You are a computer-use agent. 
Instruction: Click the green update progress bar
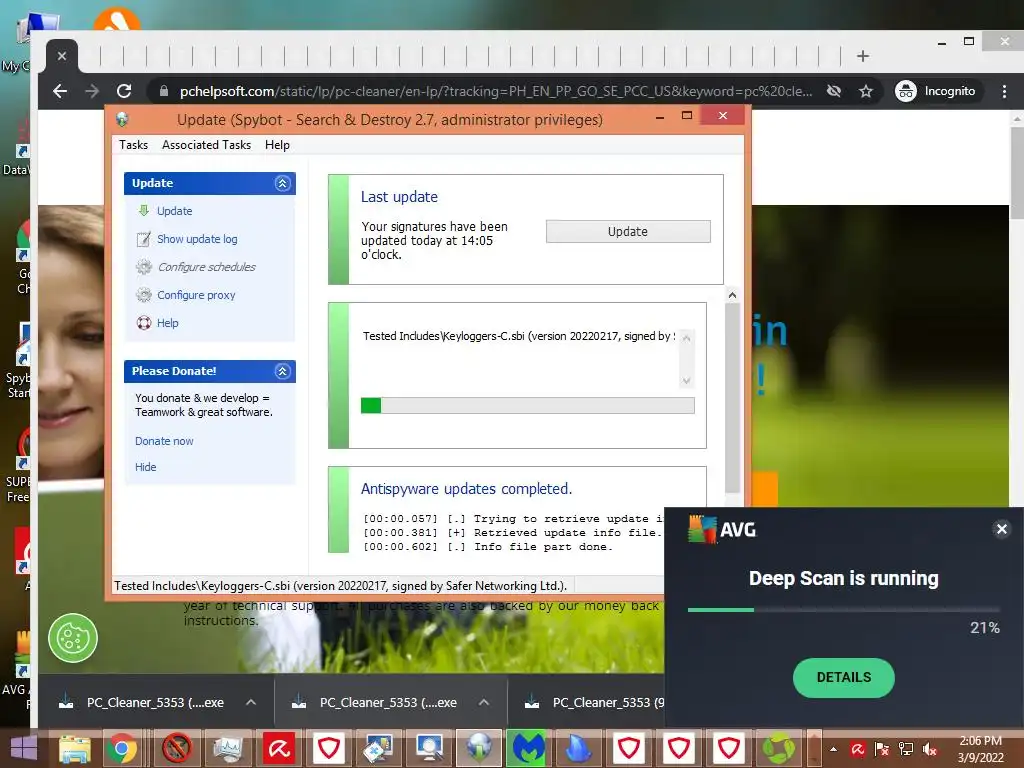(x=527, y=406)
